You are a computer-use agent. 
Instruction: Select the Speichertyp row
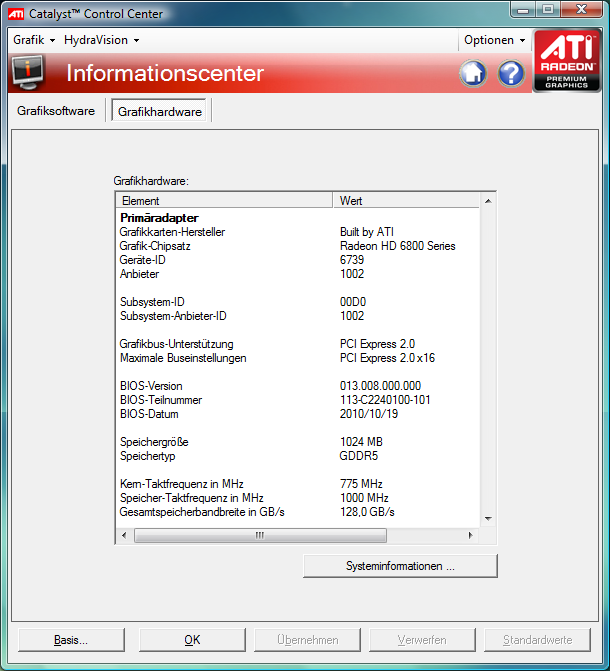298,456
